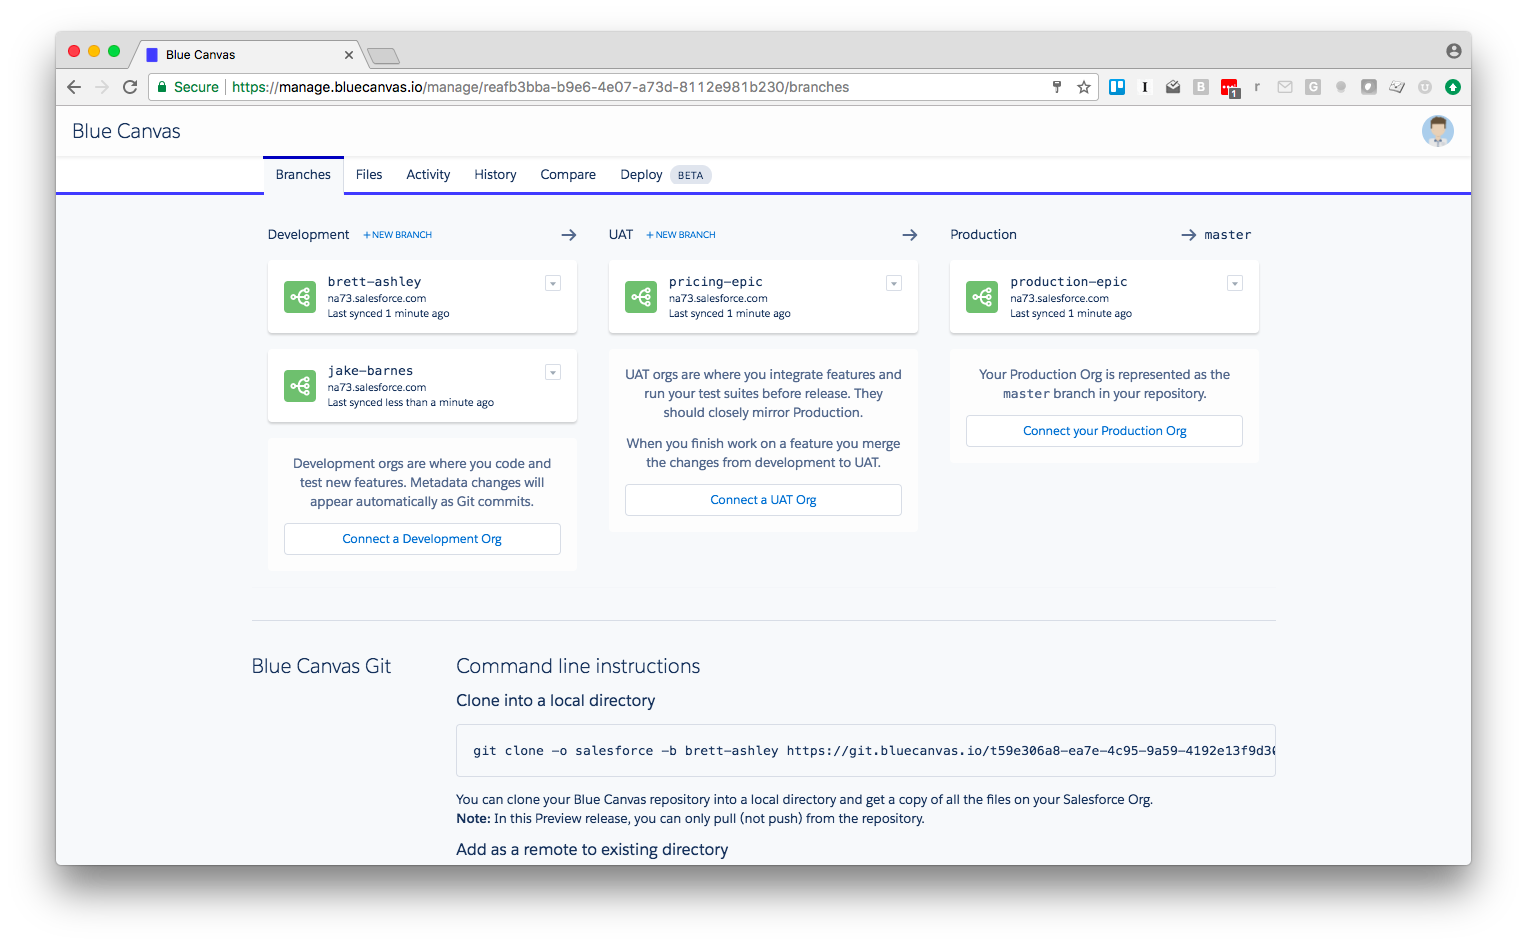The image size is (1527, 945).
Task: Expand the production-epic branch dropdown
Action: [x=1235, y=284]
